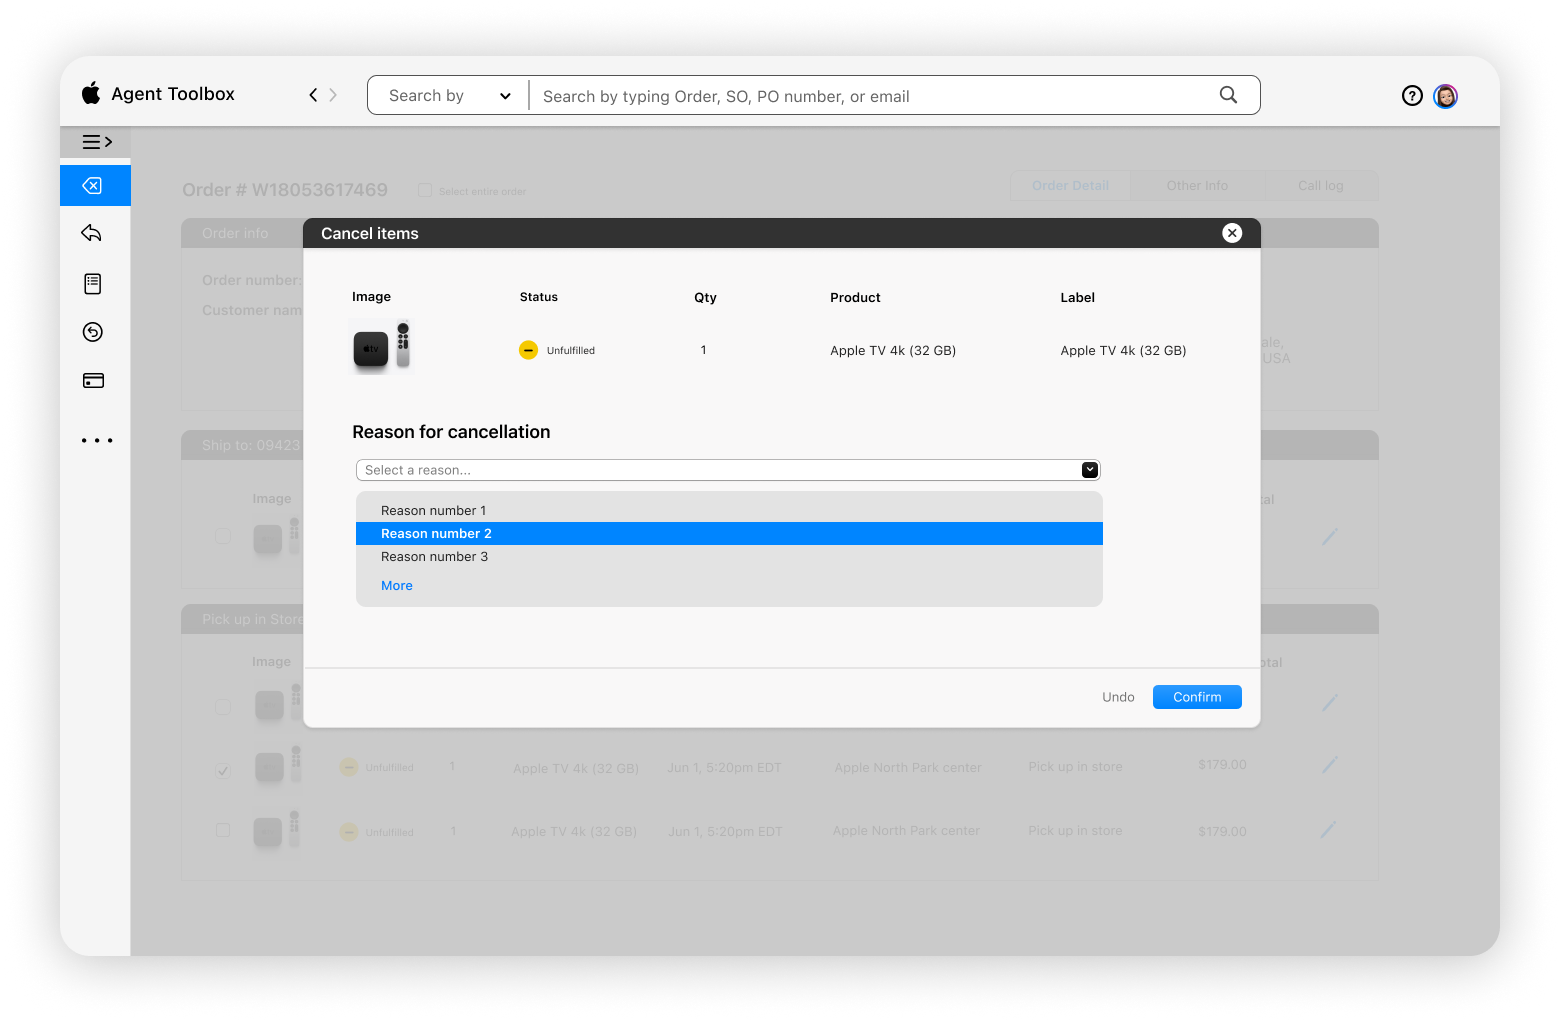Open the history tool in the sidebar

tap(93, 332)
